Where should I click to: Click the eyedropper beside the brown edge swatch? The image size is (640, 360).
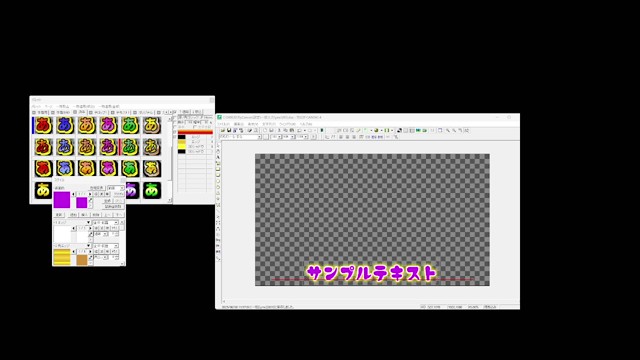pos(91,258)
